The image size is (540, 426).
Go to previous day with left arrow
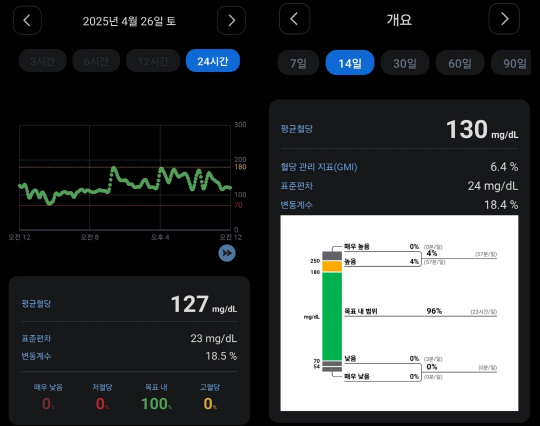tap(27, 20)
